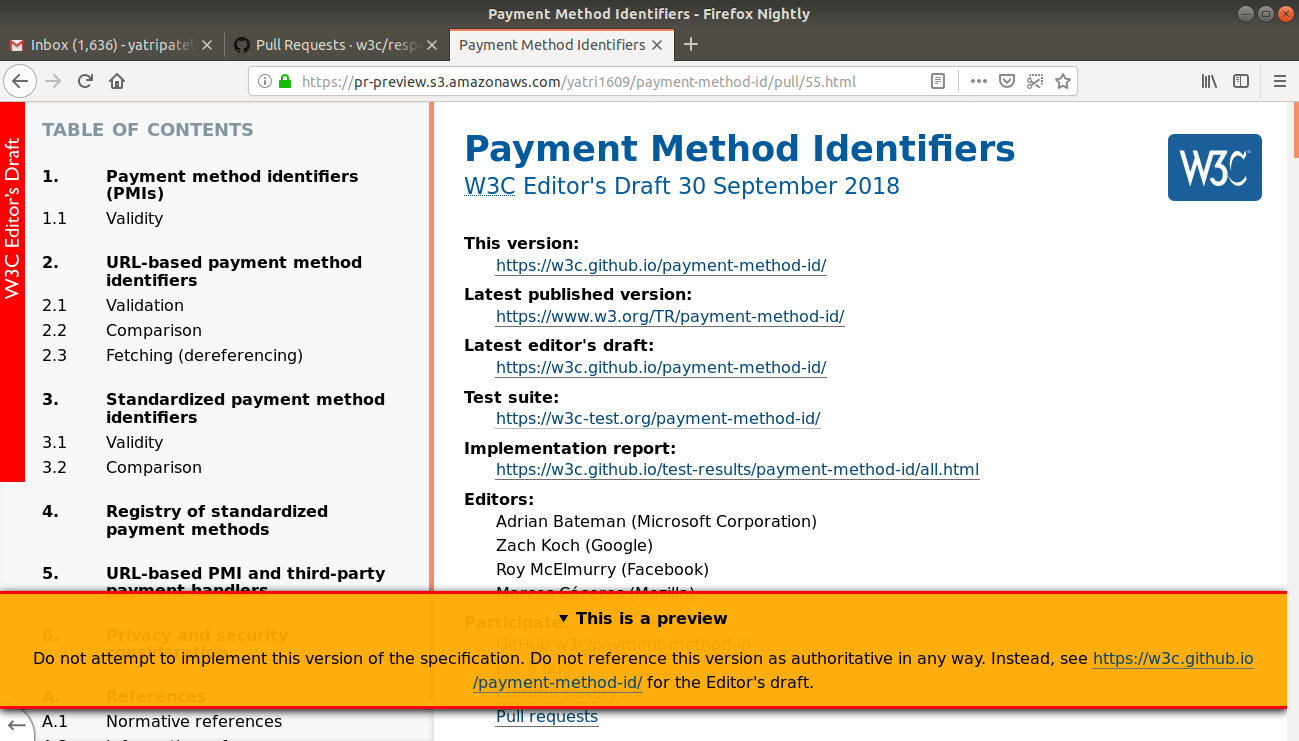Click the Pull requests link
1299x741 pixels.
547,717
